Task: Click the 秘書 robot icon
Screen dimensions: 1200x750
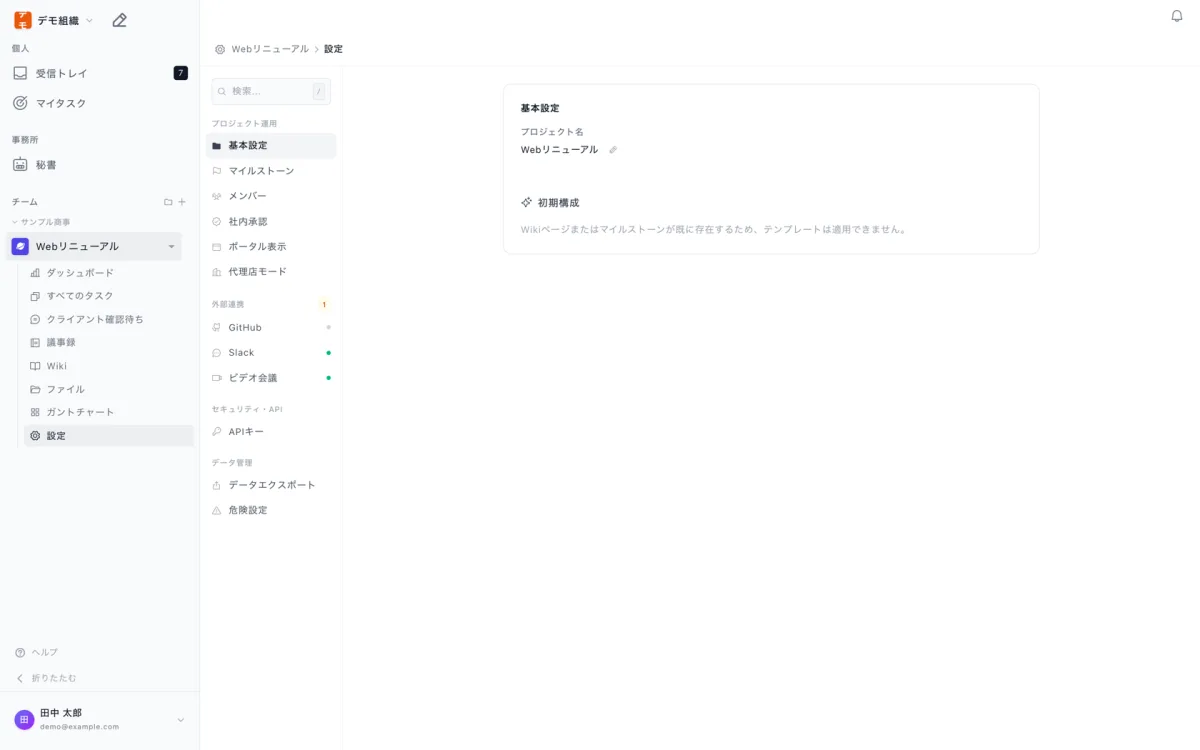Action: [20, 164]
